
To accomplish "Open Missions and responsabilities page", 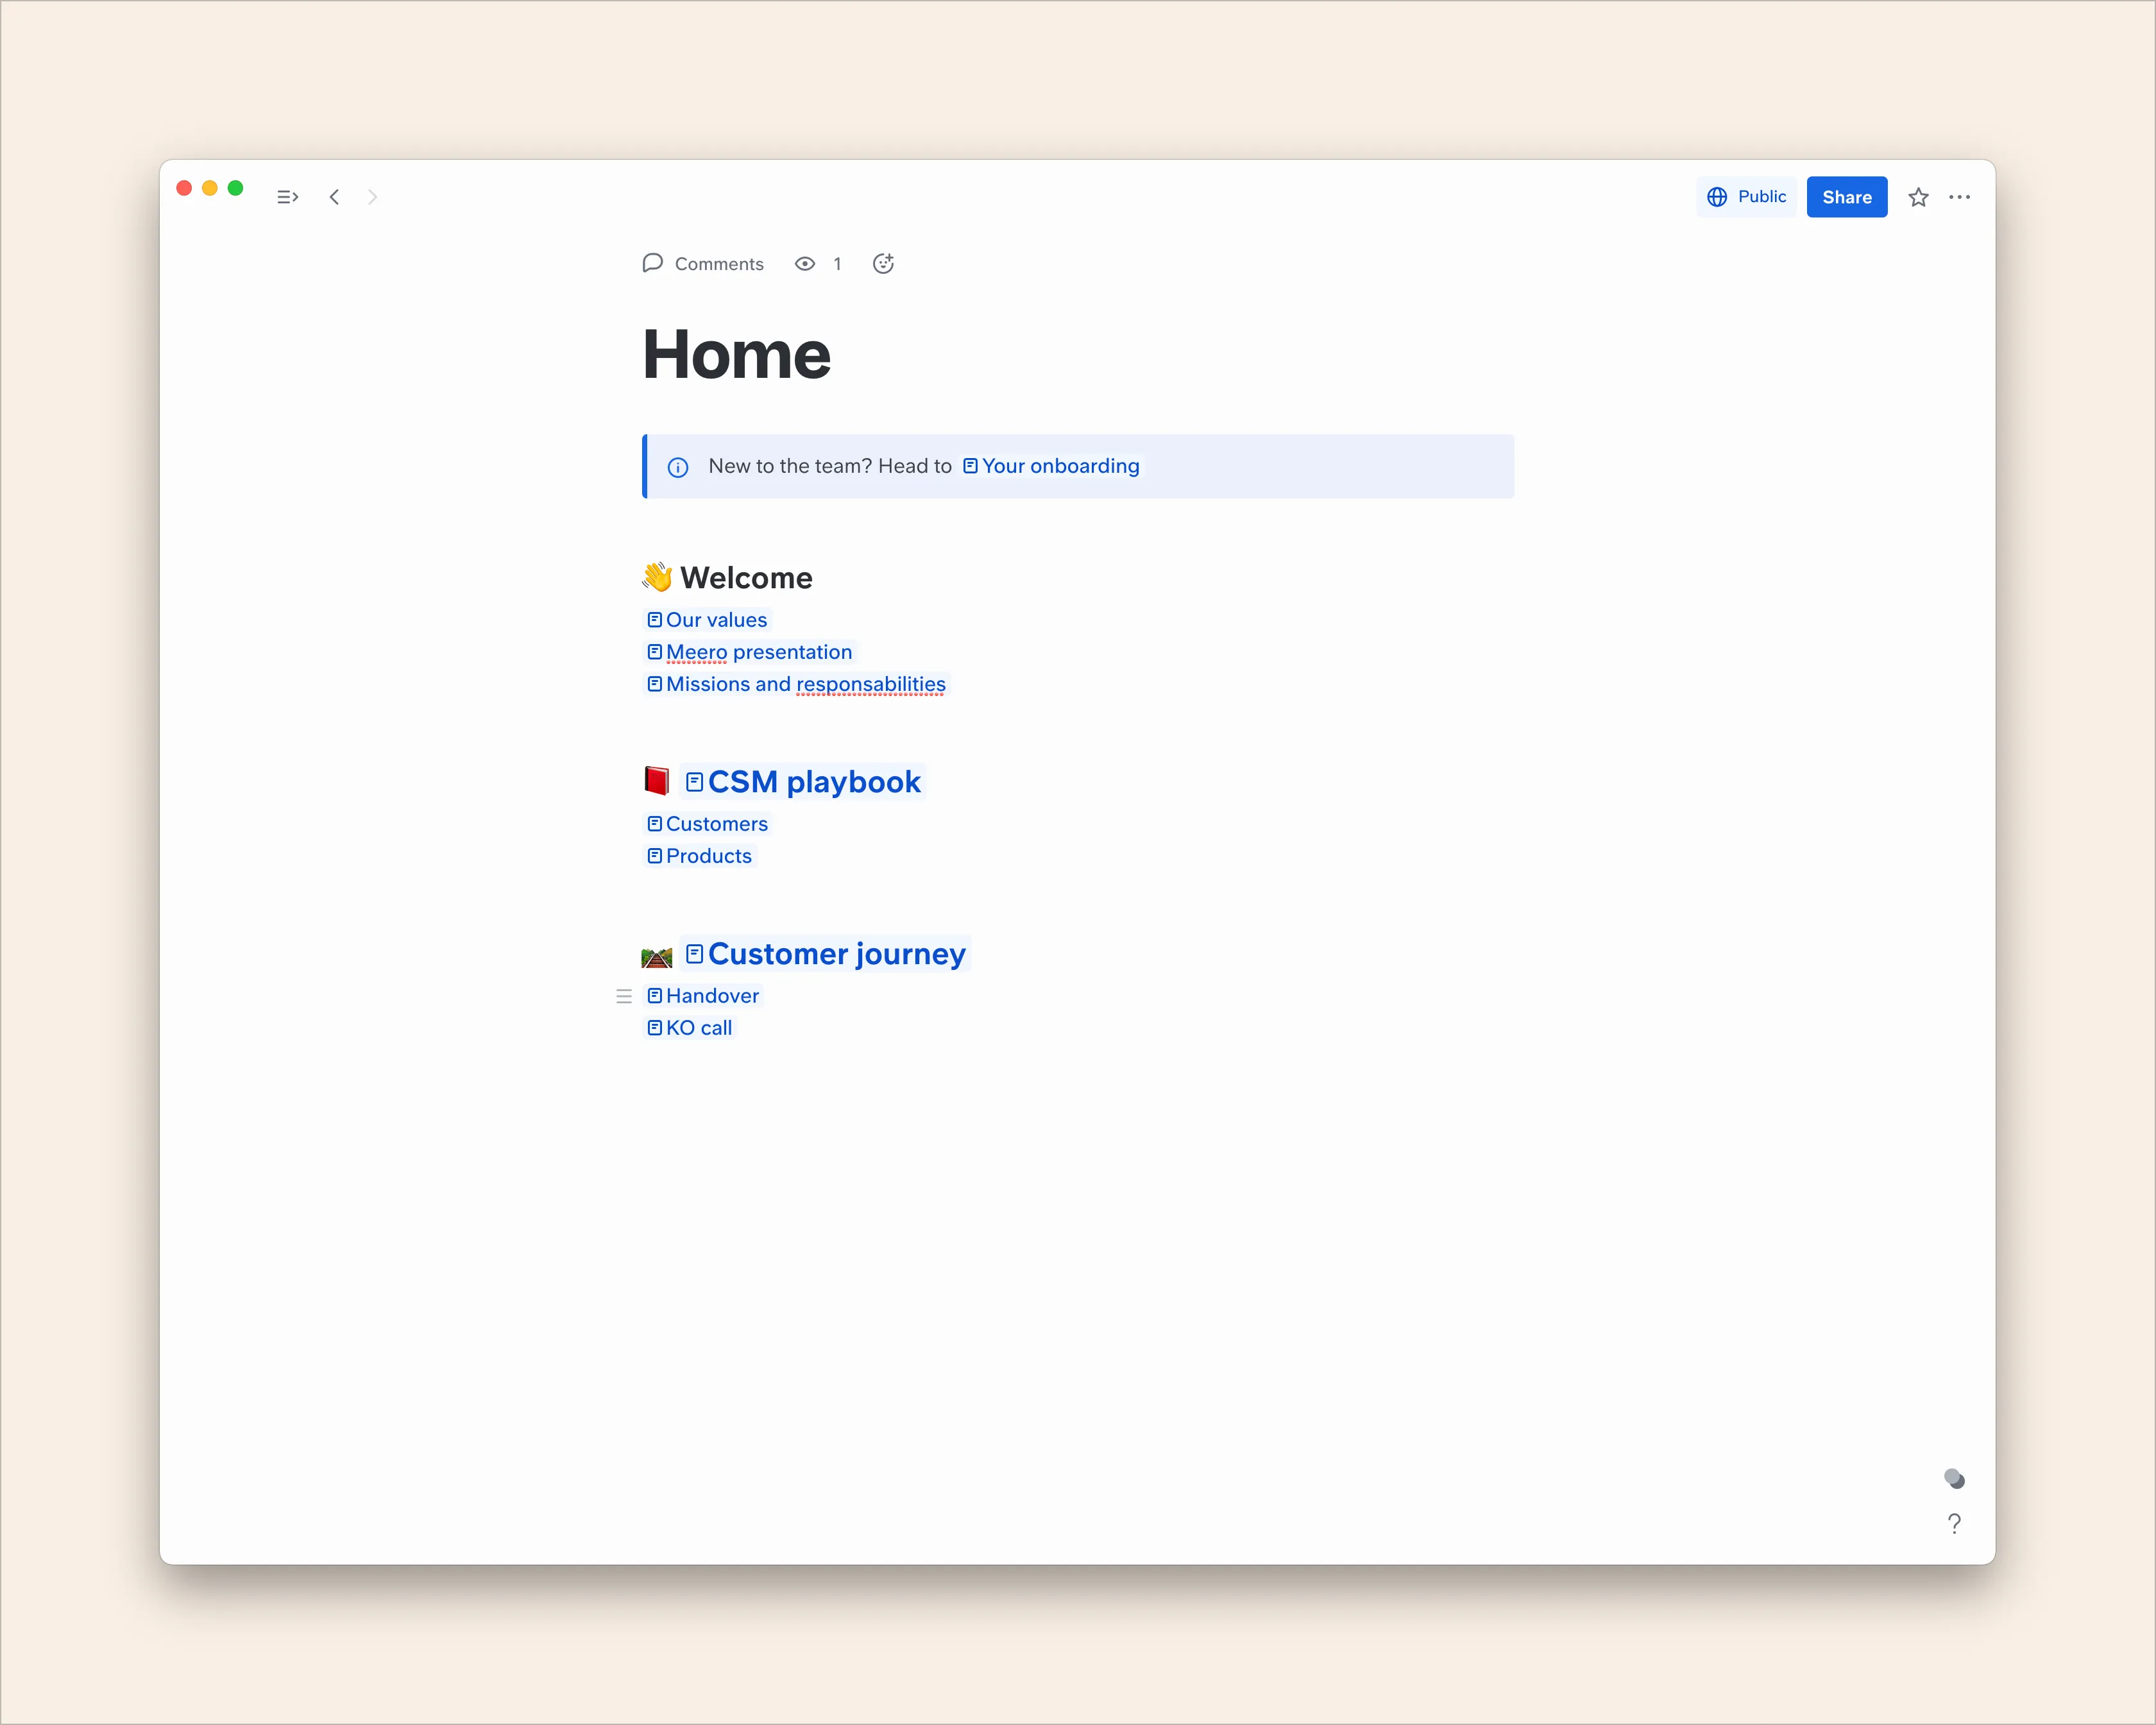I will pos(796,684).
